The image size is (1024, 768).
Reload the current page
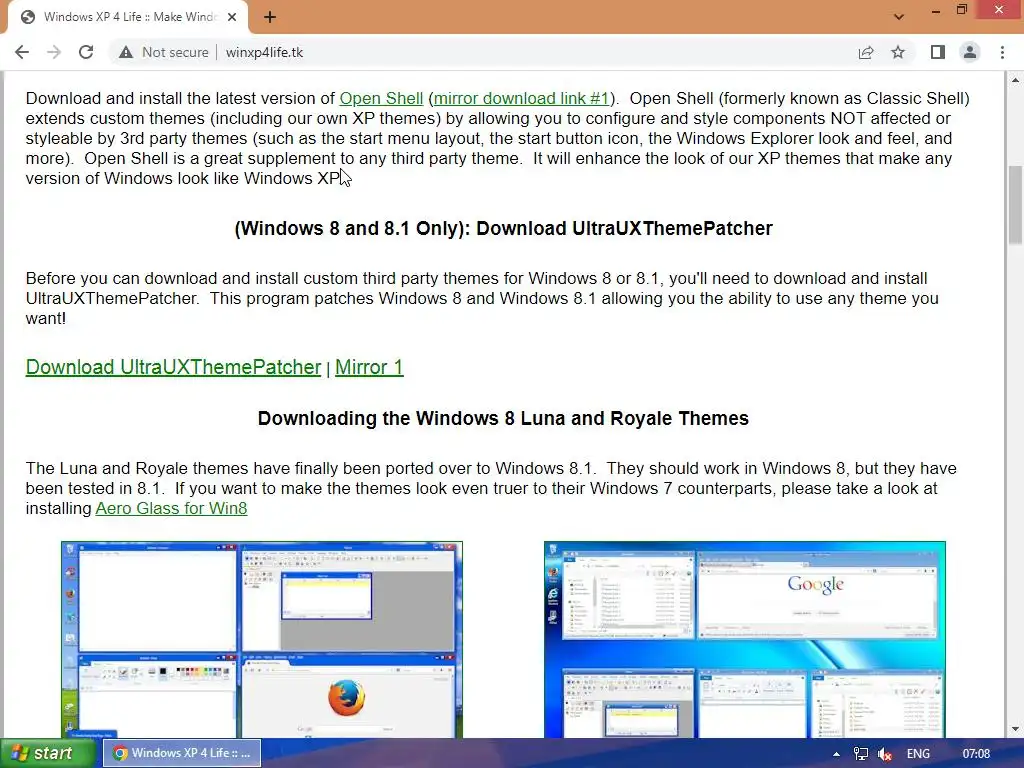(86, 52)
